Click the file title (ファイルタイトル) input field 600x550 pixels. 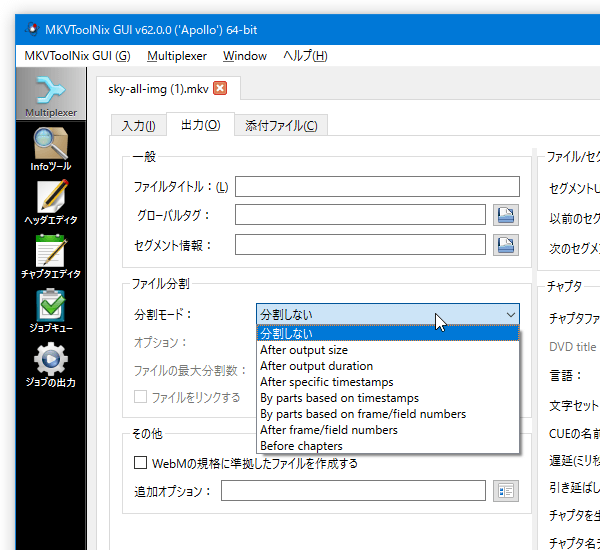(x=377, y=186)
